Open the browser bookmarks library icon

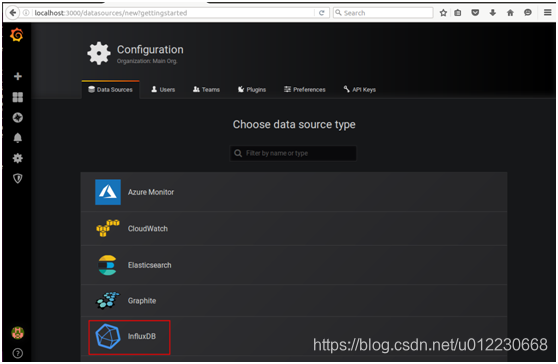click(x=458, y=13)
